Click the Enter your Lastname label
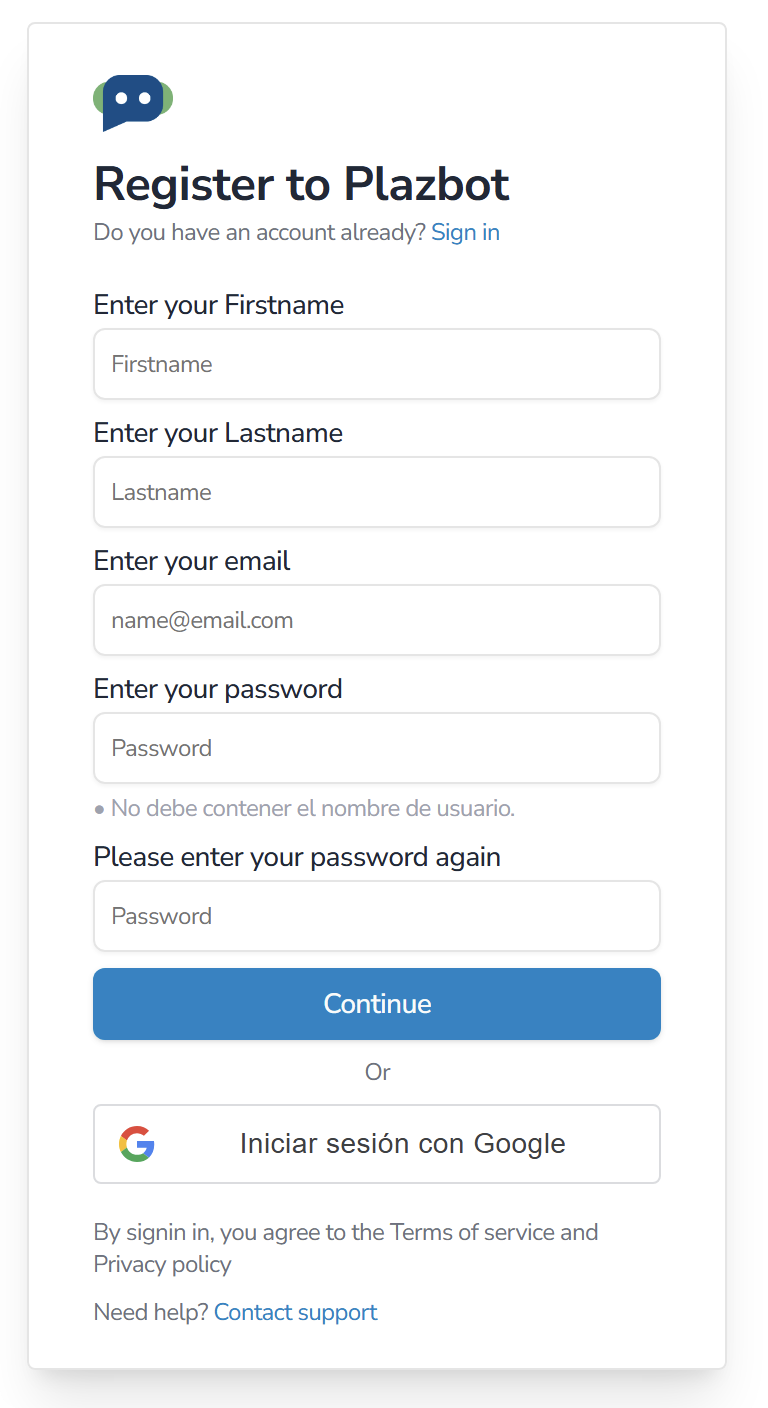Viewport: 768px width, 1408px height. click(218, 433)
